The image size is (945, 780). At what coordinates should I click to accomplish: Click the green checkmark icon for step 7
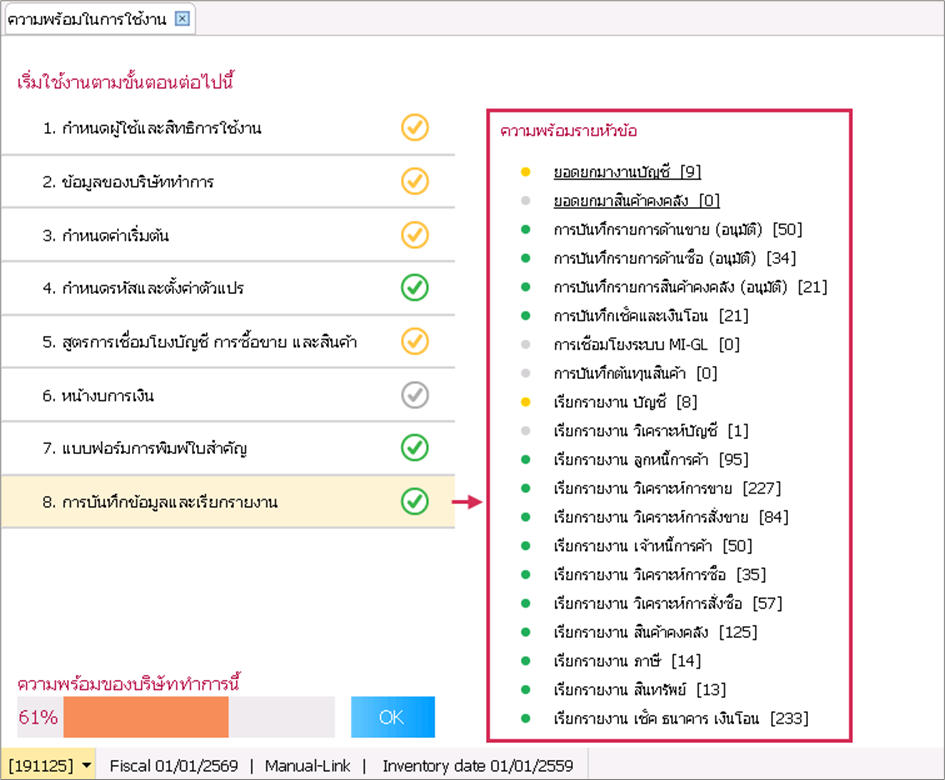coord(415,448)
